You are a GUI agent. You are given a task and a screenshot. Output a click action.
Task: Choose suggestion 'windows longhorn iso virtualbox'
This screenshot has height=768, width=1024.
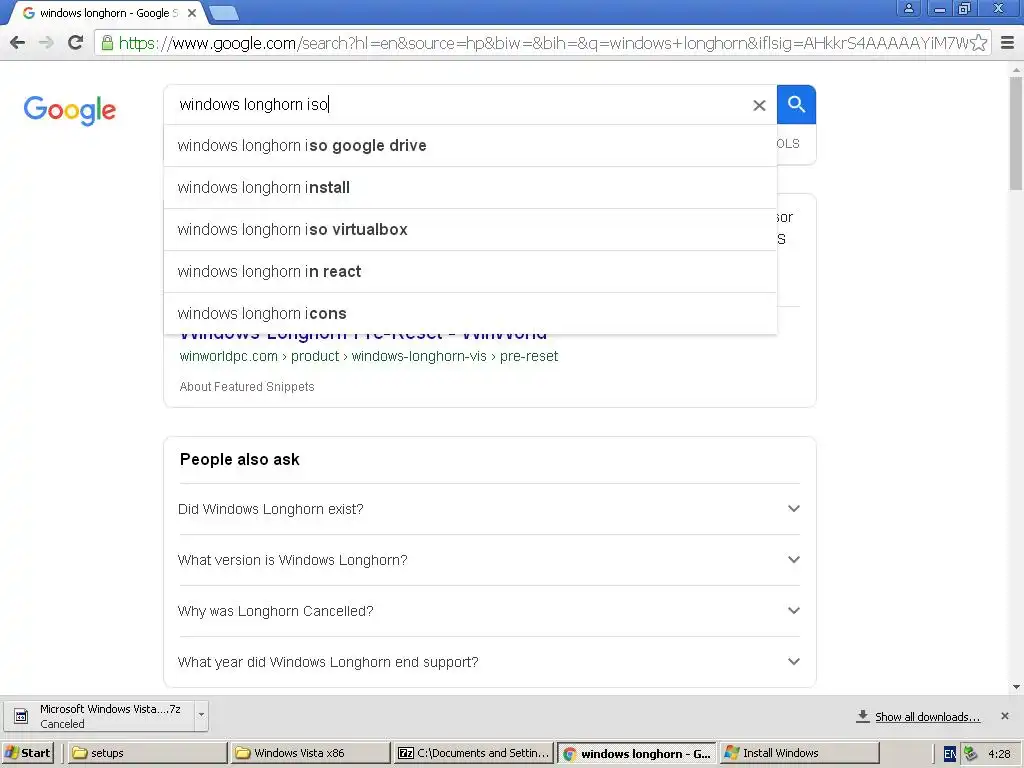(470, 229)
